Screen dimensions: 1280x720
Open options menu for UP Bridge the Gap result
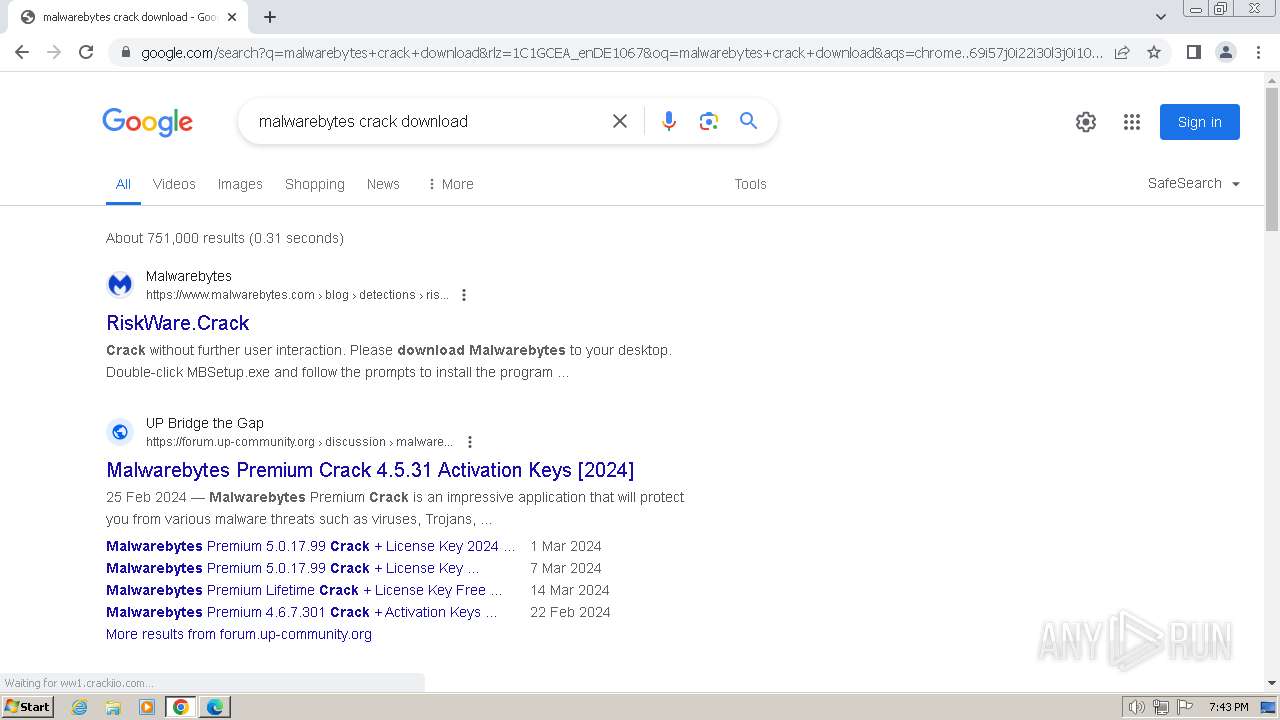click(470, 442)
